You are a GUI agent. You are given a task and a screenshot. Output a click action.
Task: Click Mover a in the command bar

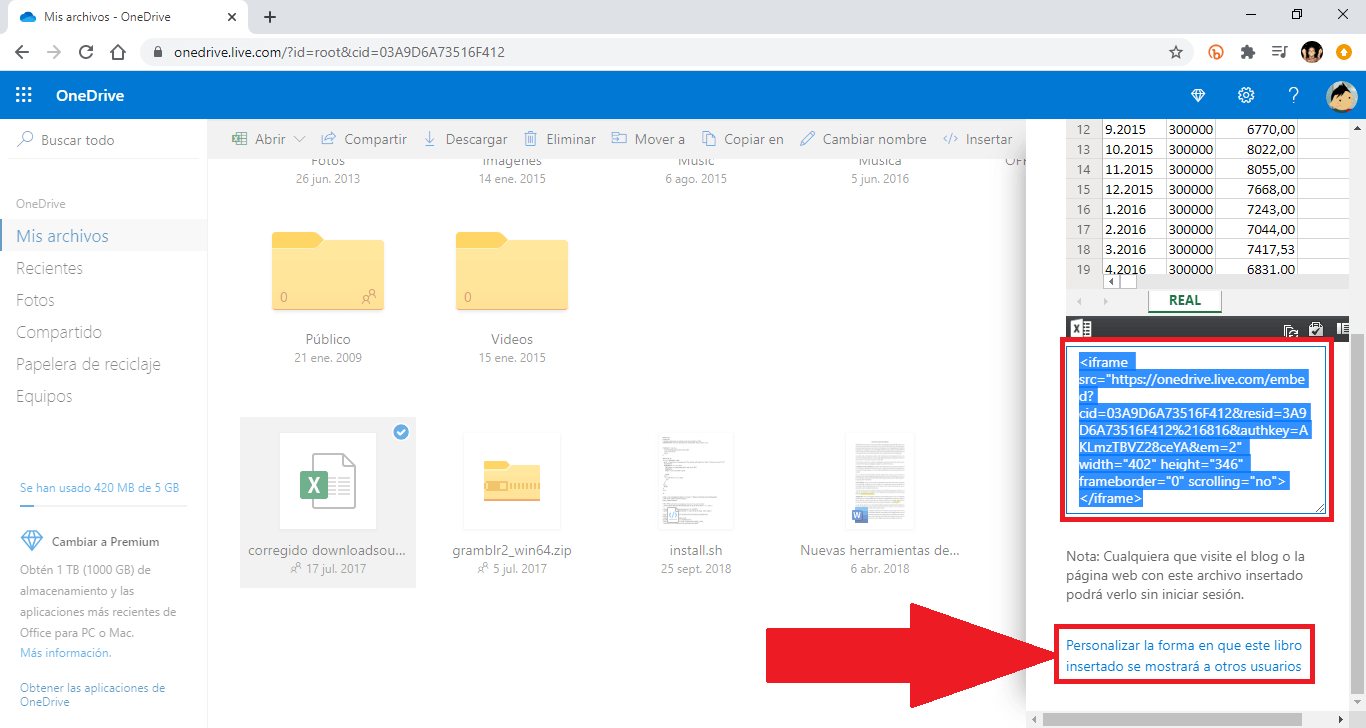648,139
